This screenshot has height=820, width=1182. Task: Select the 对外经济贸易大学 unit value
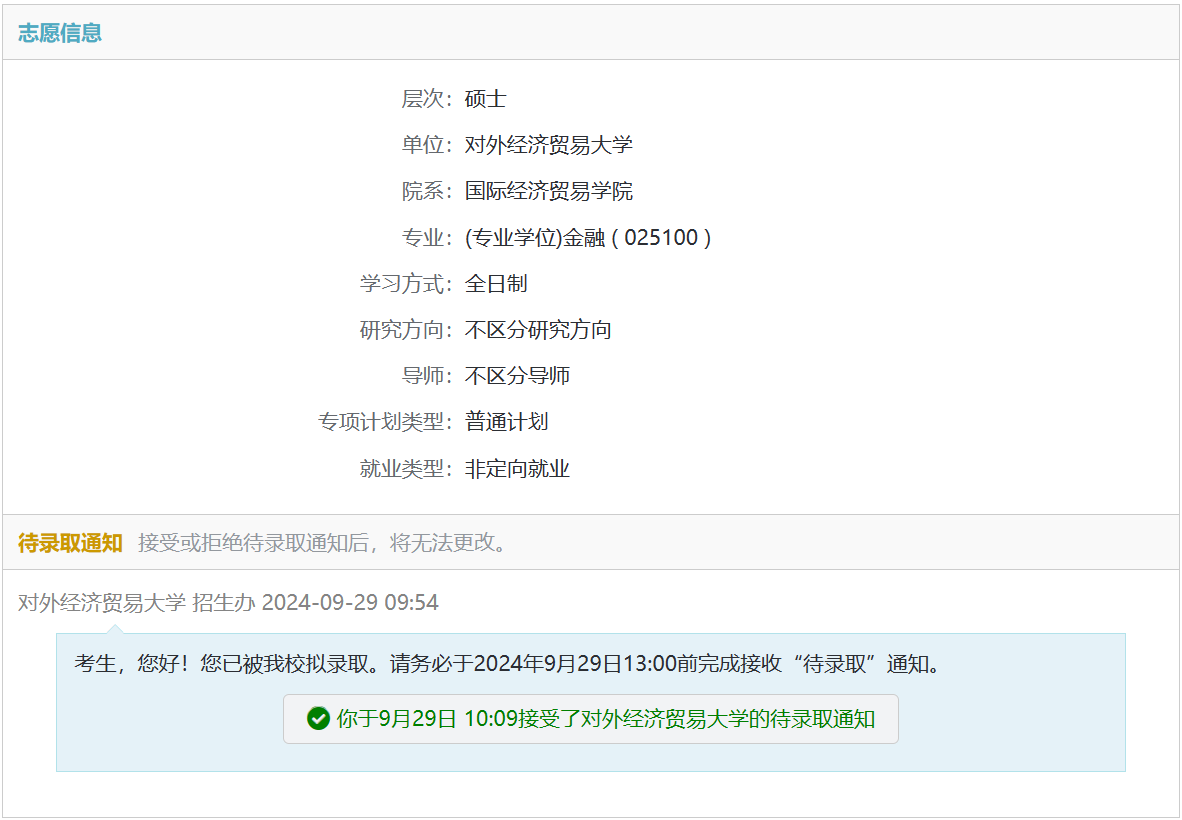click(x=548, y=145)
